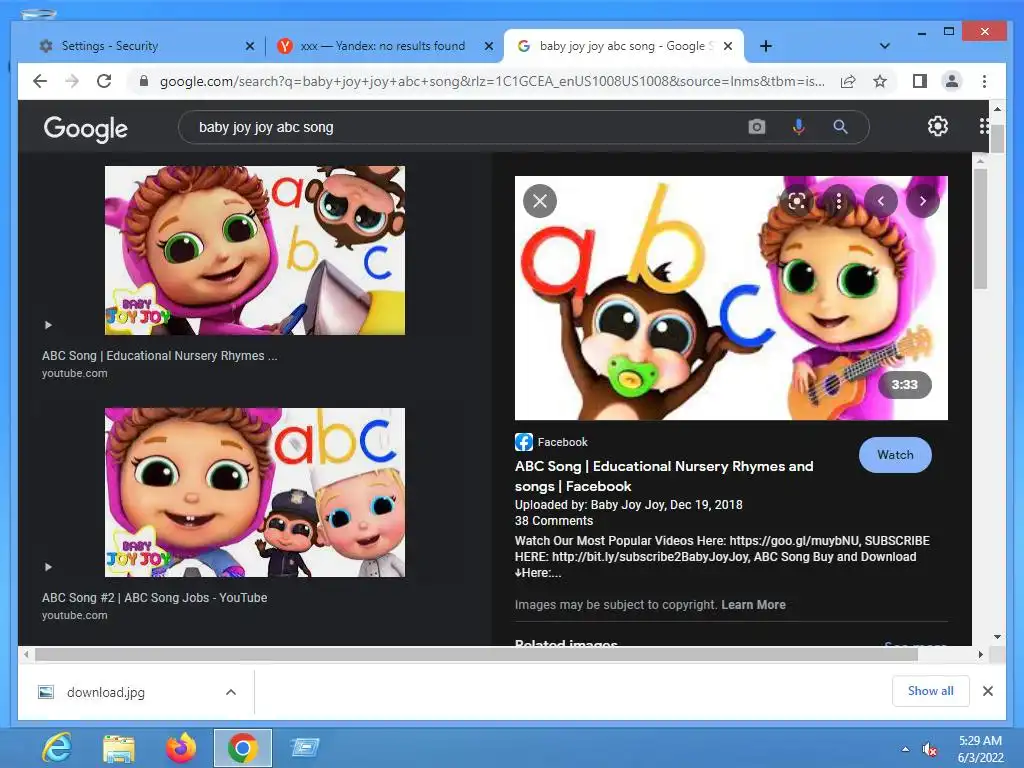
Task: Open ABC Song Facebook title link
Action: point(664,476)
